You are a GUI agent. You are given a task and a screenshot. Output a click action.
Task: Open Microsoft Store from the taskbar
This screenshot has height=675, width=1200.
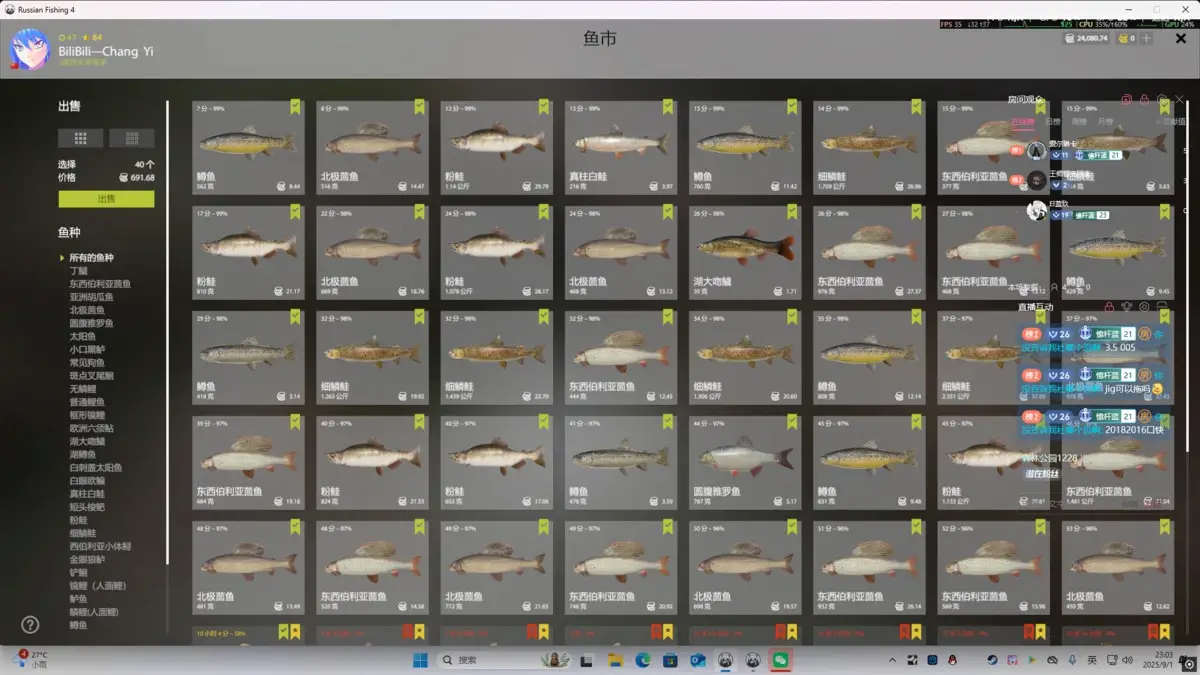670,660
